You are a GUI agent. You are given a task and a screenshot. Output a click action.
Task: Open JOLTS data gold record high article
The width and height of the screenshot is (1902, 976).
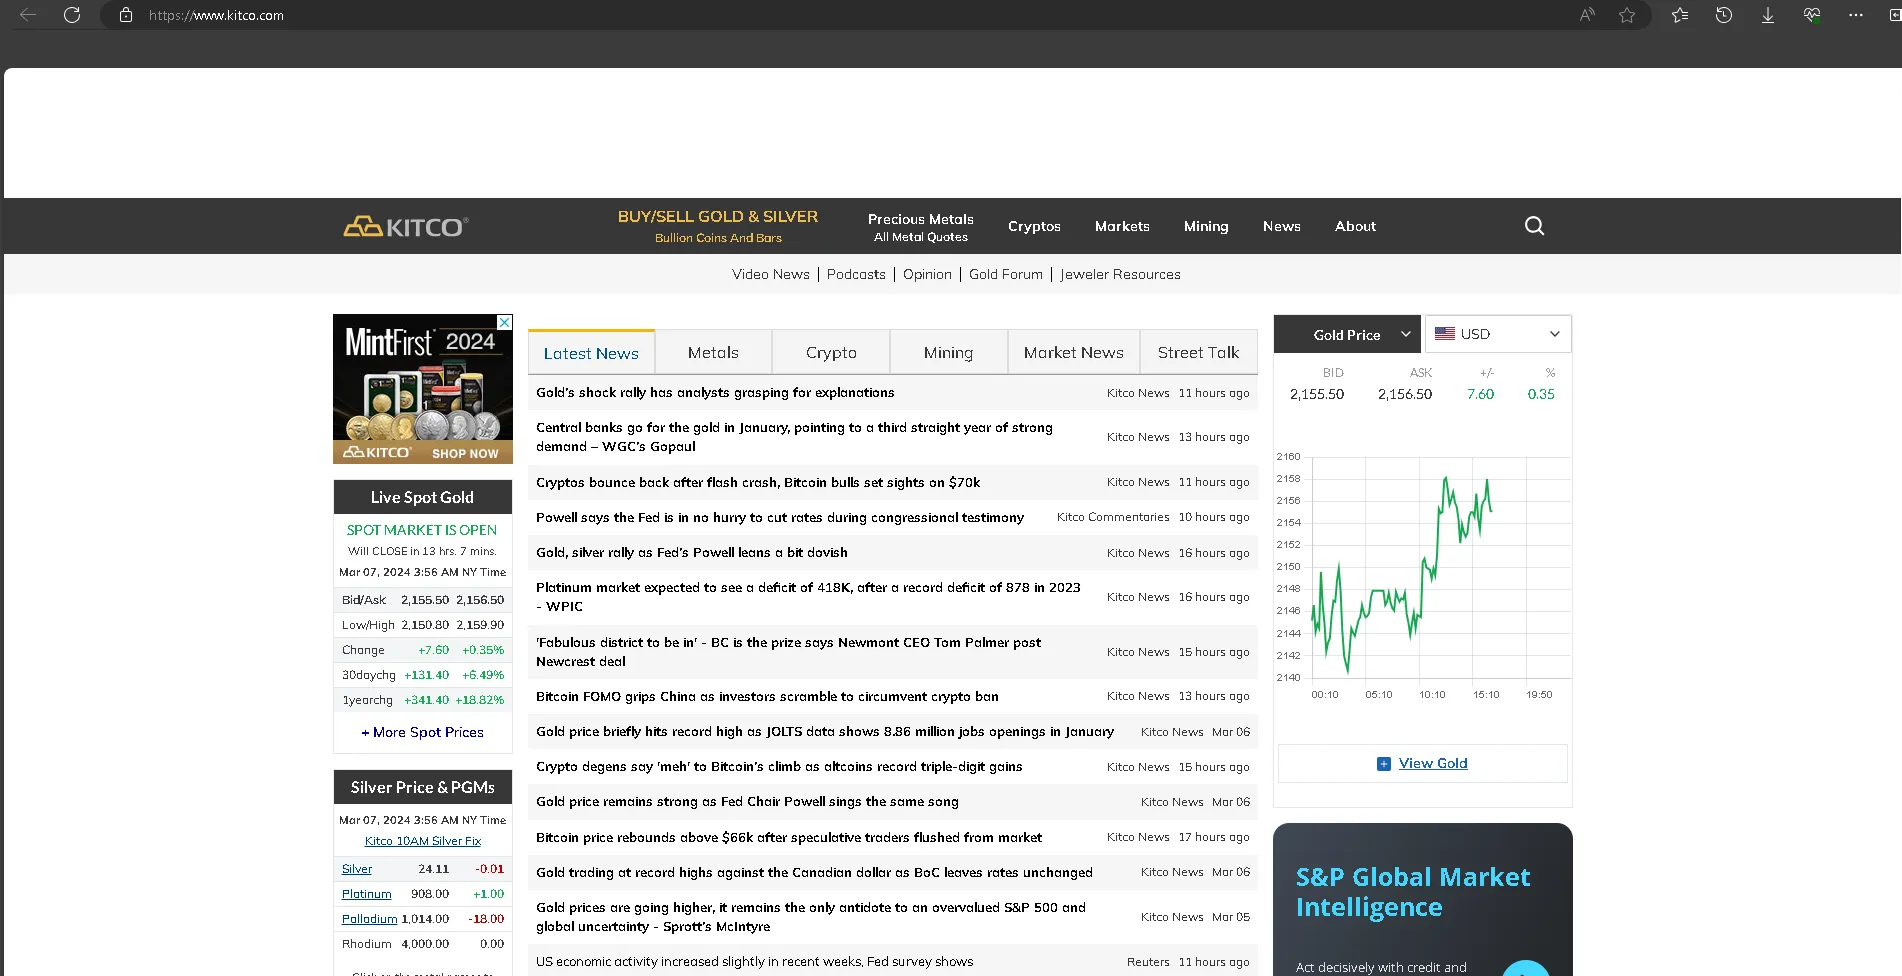(x=825, y=732)
